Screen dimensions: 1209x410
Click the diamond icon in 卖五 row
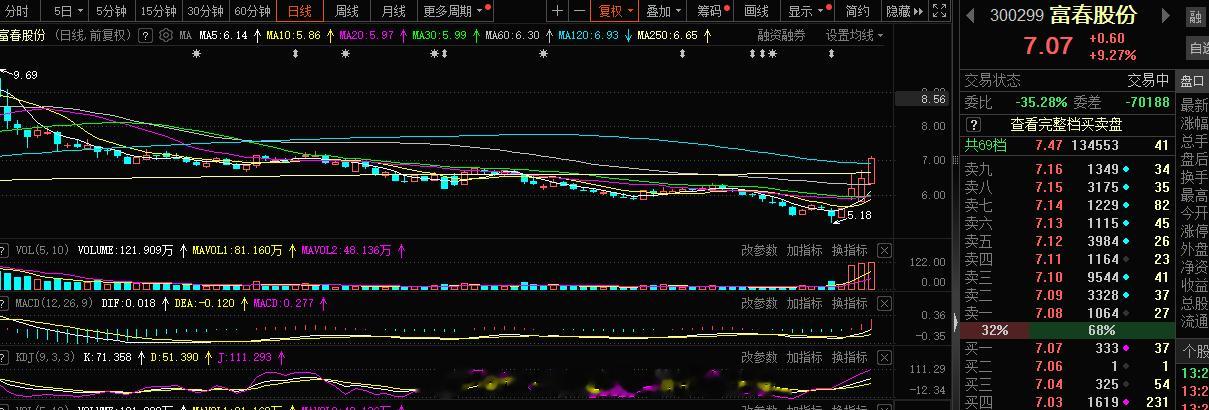coord(1126,241)
